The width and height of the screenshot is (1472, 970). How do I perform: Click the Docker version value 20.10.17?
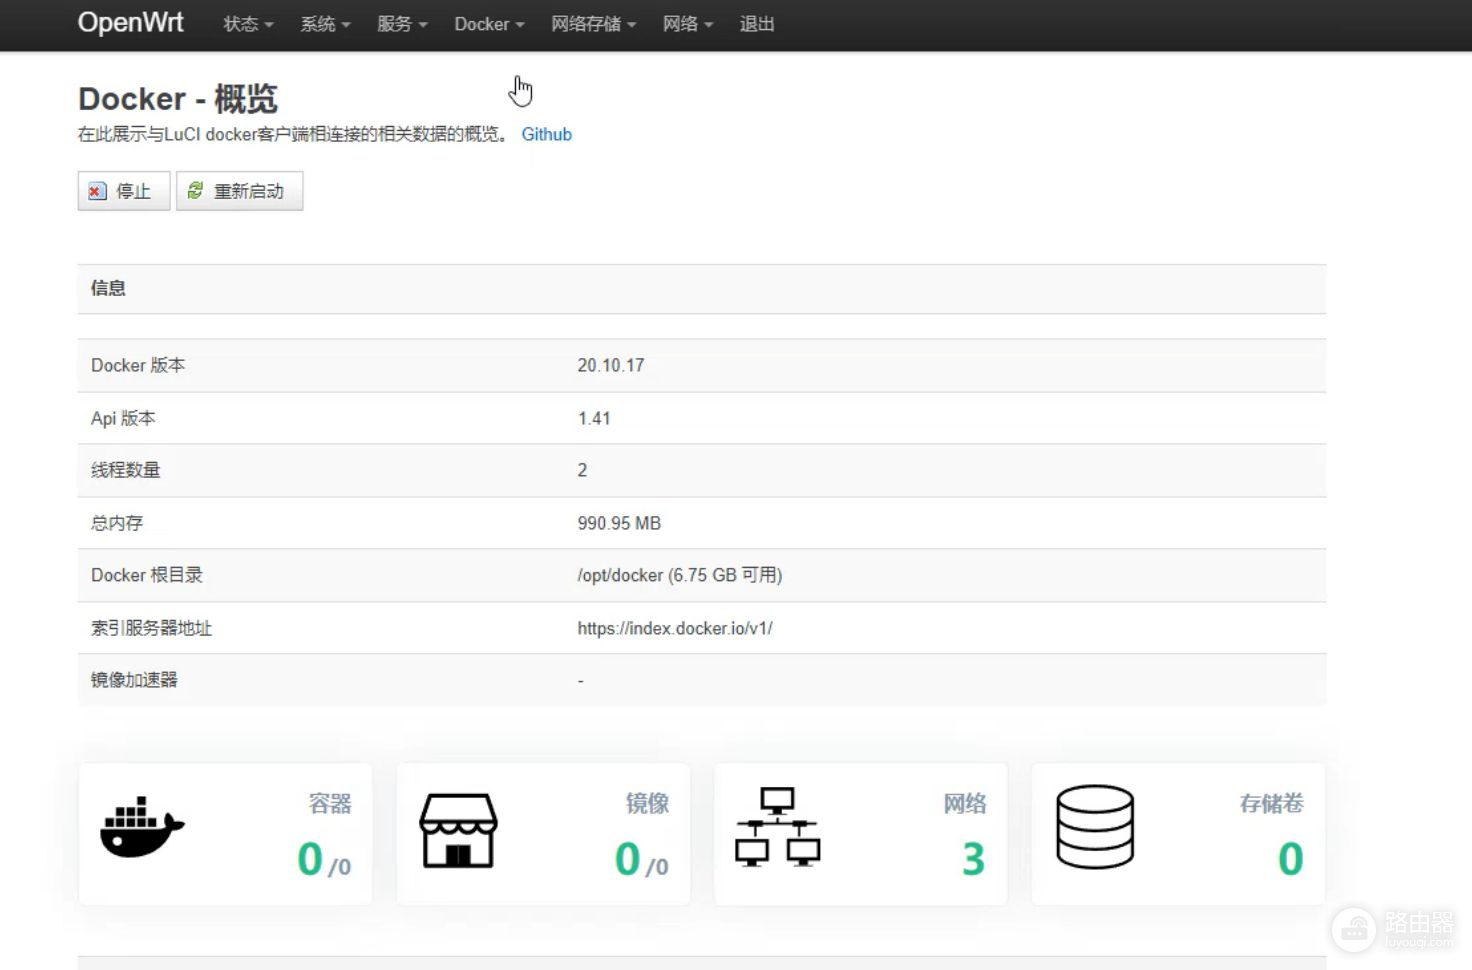coord(611,365)
